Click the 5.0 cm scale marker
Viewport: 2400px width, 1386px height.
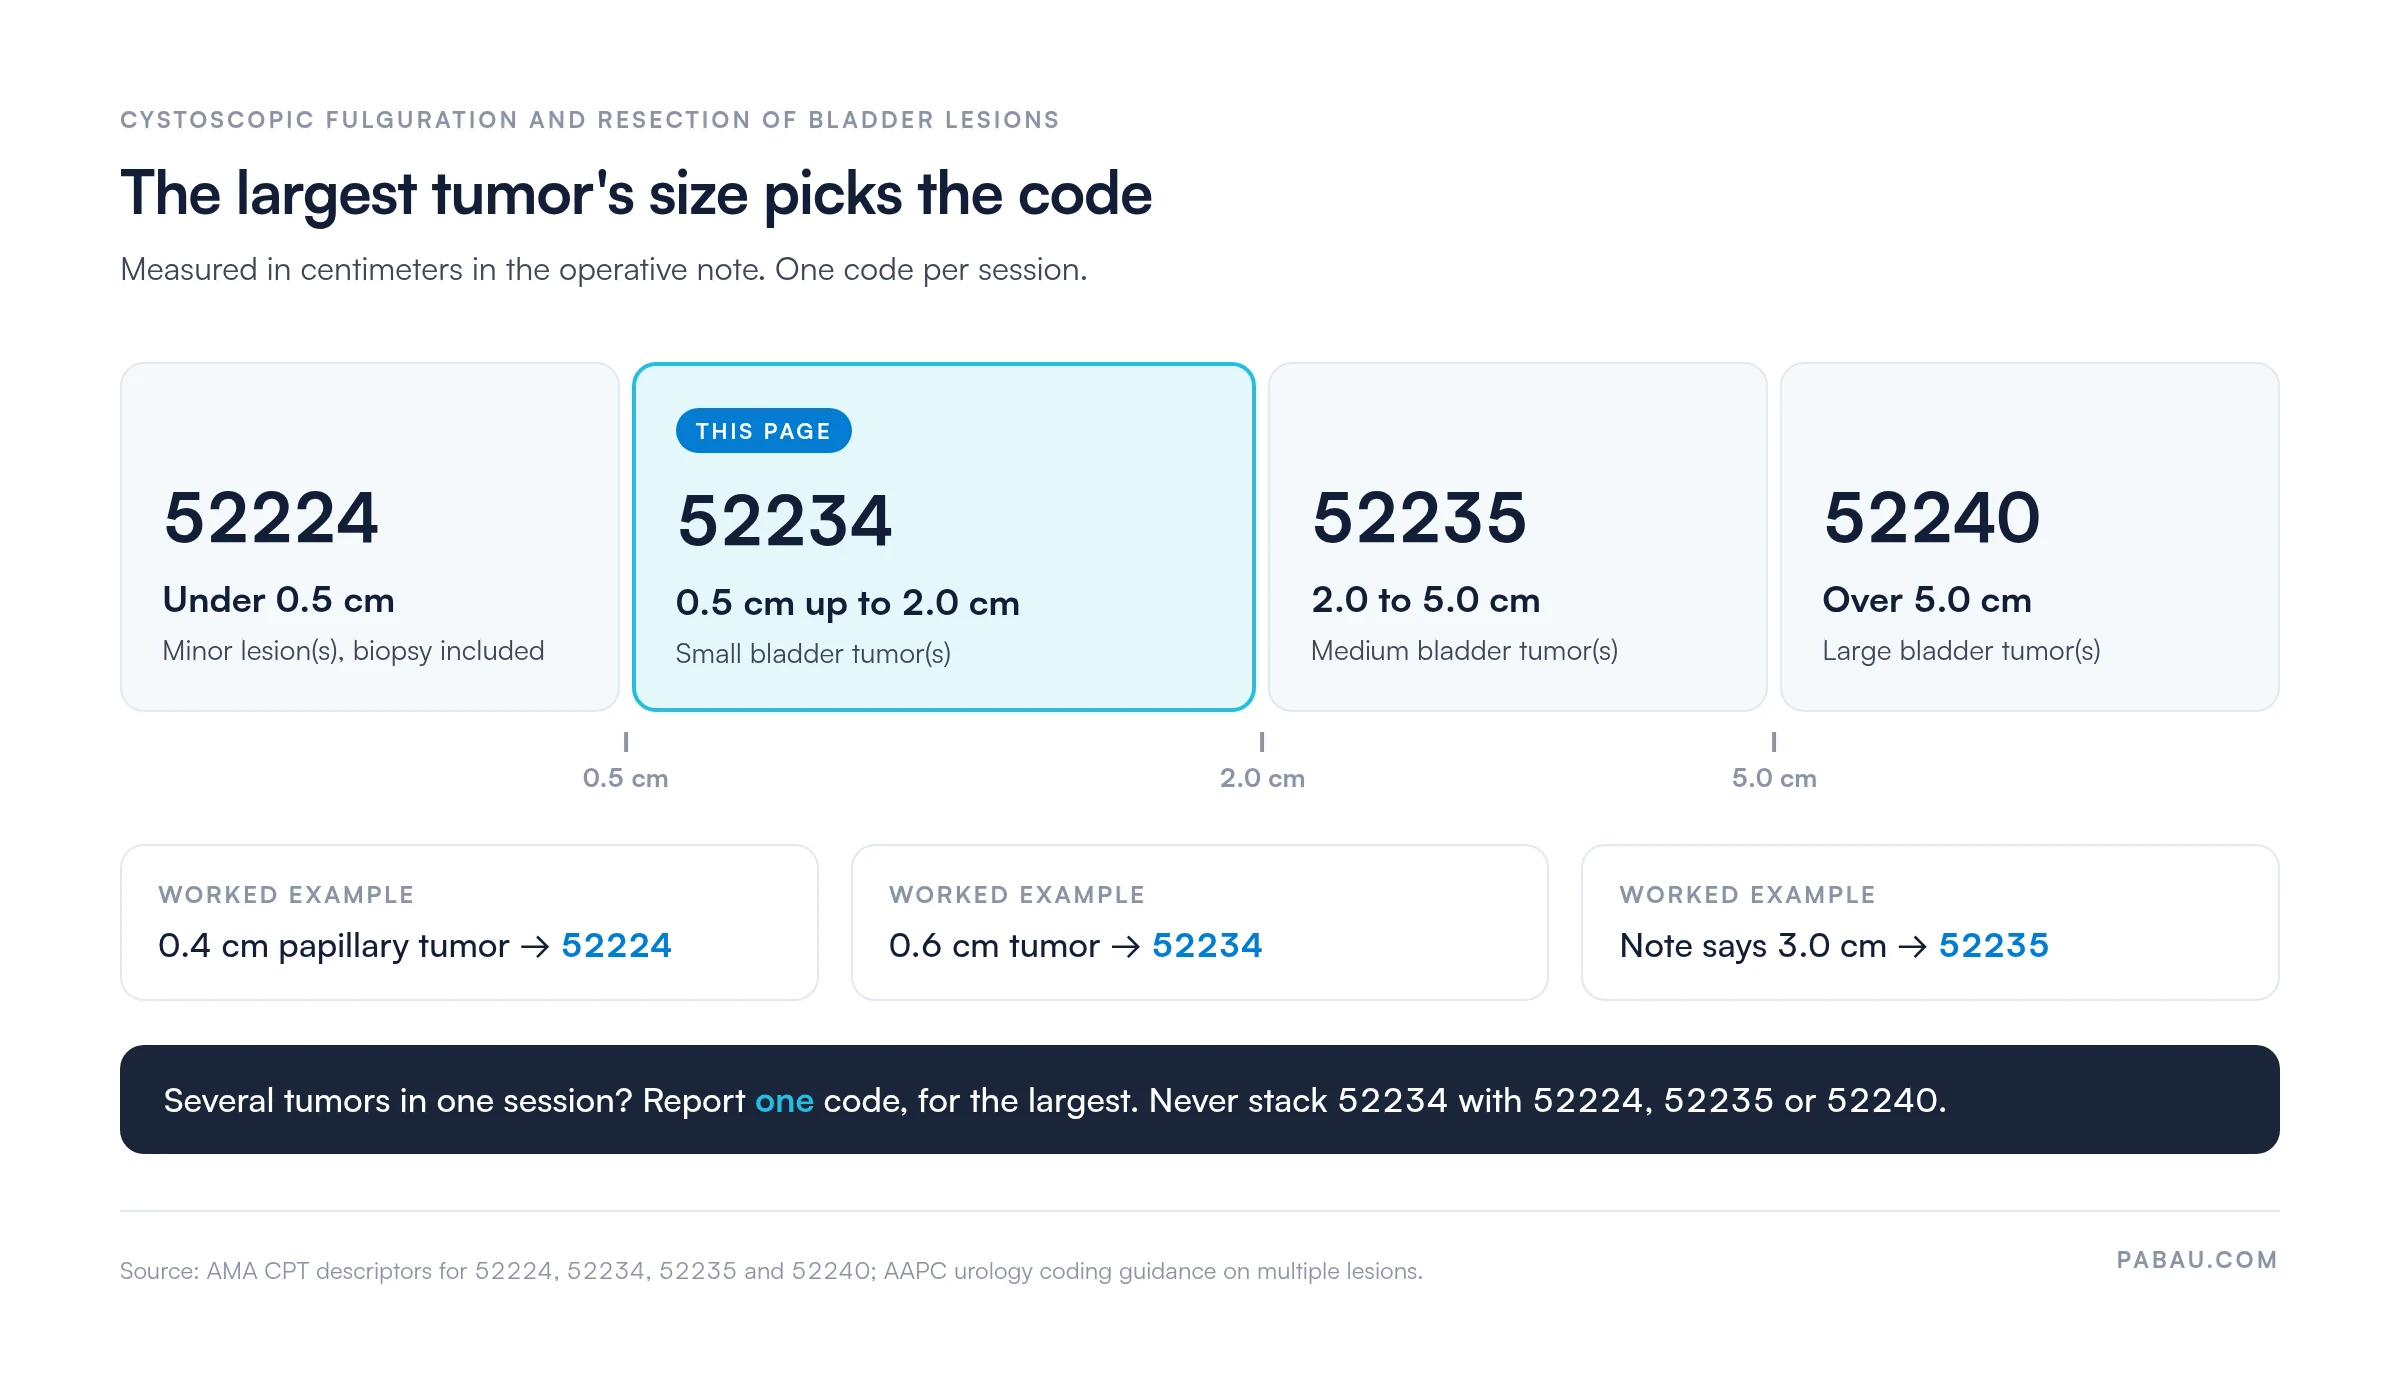click(1774, 778)
